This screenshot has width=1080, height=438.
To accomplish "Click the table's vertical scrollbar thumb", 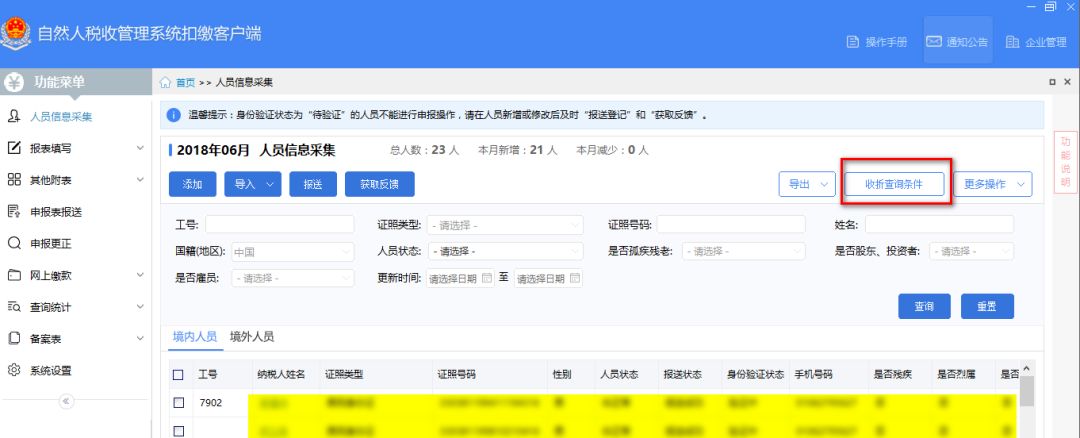I will pos(1026,391).
